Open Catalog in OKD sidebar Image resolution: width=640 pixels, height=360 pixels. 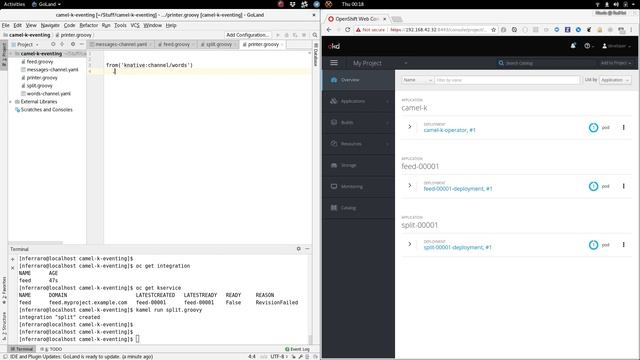tap(358, 208)
